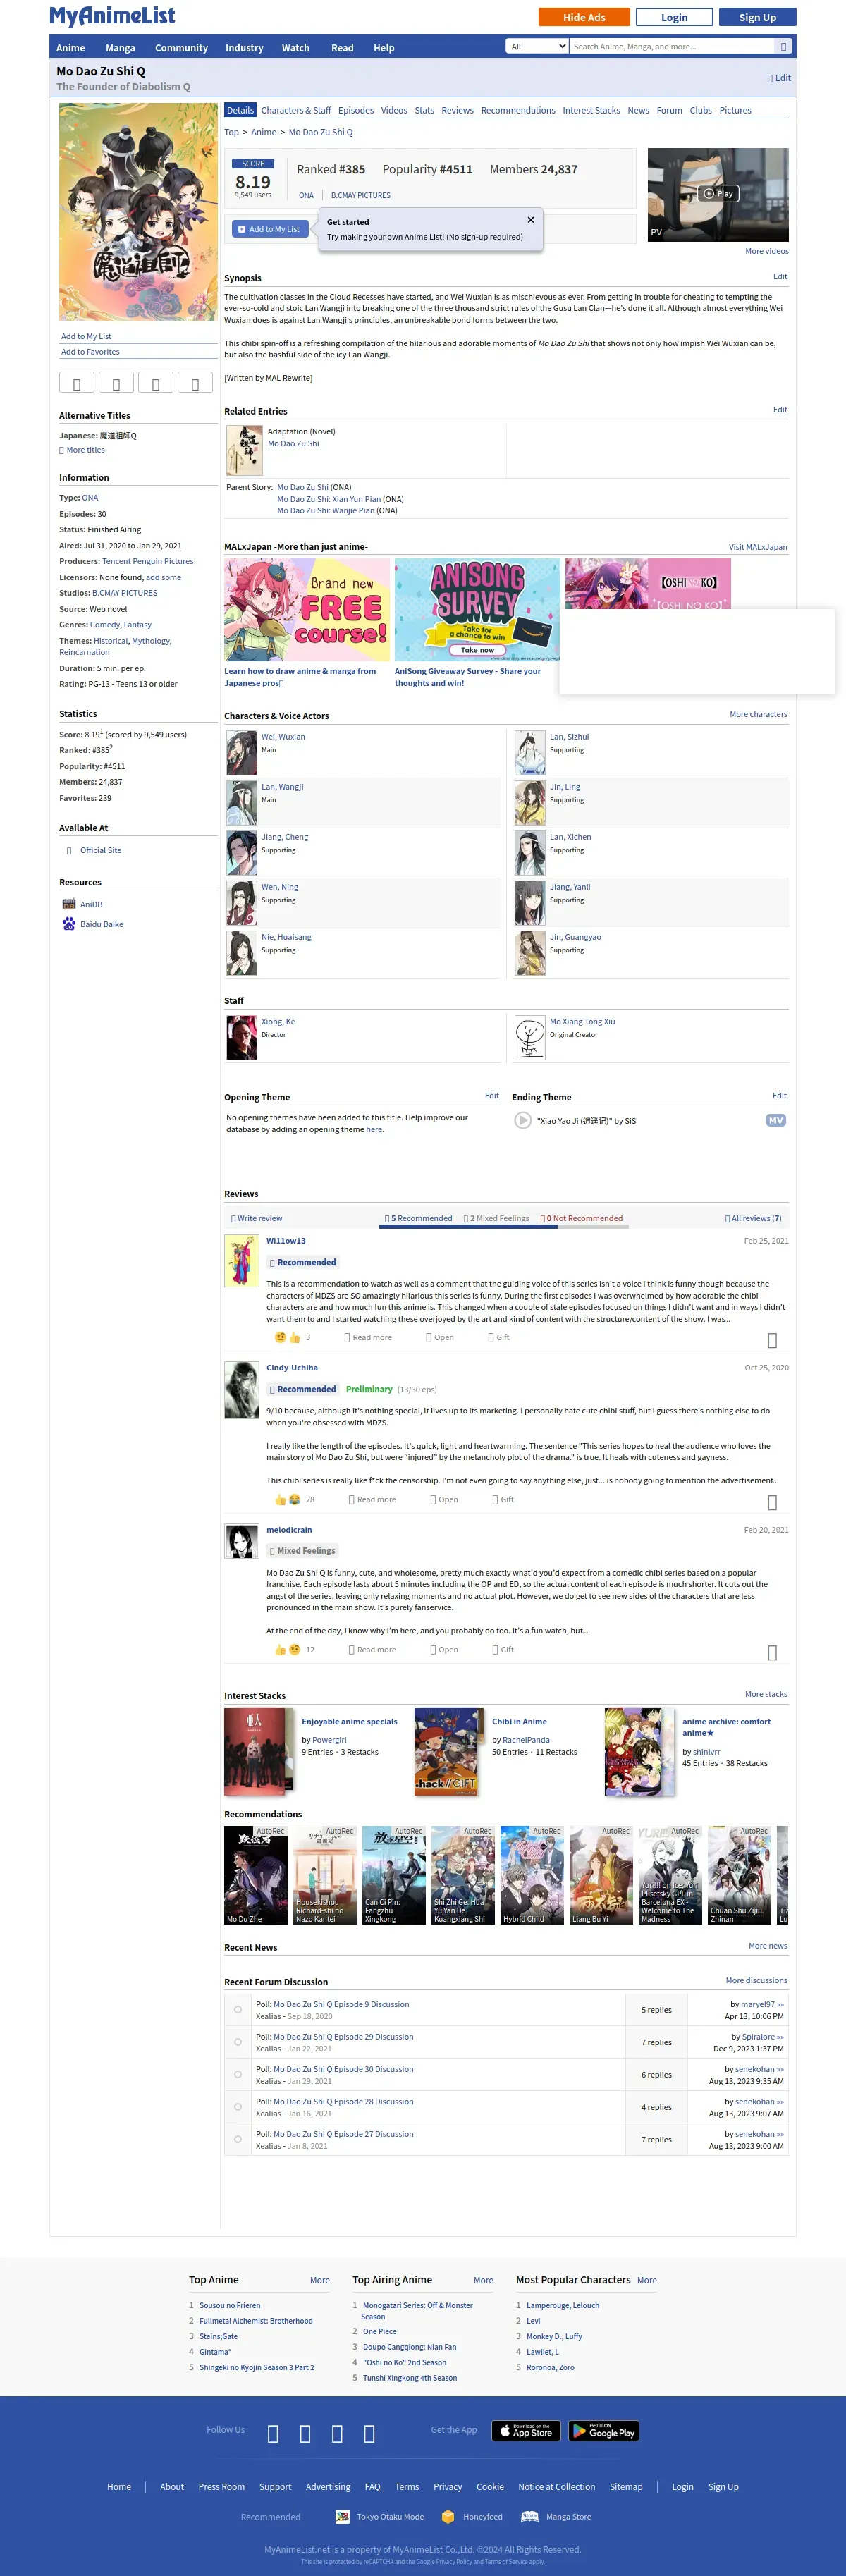Close the Get started tooltip
The height and width of the screenshot is (2576, 846).
click(x=530, y=220)
